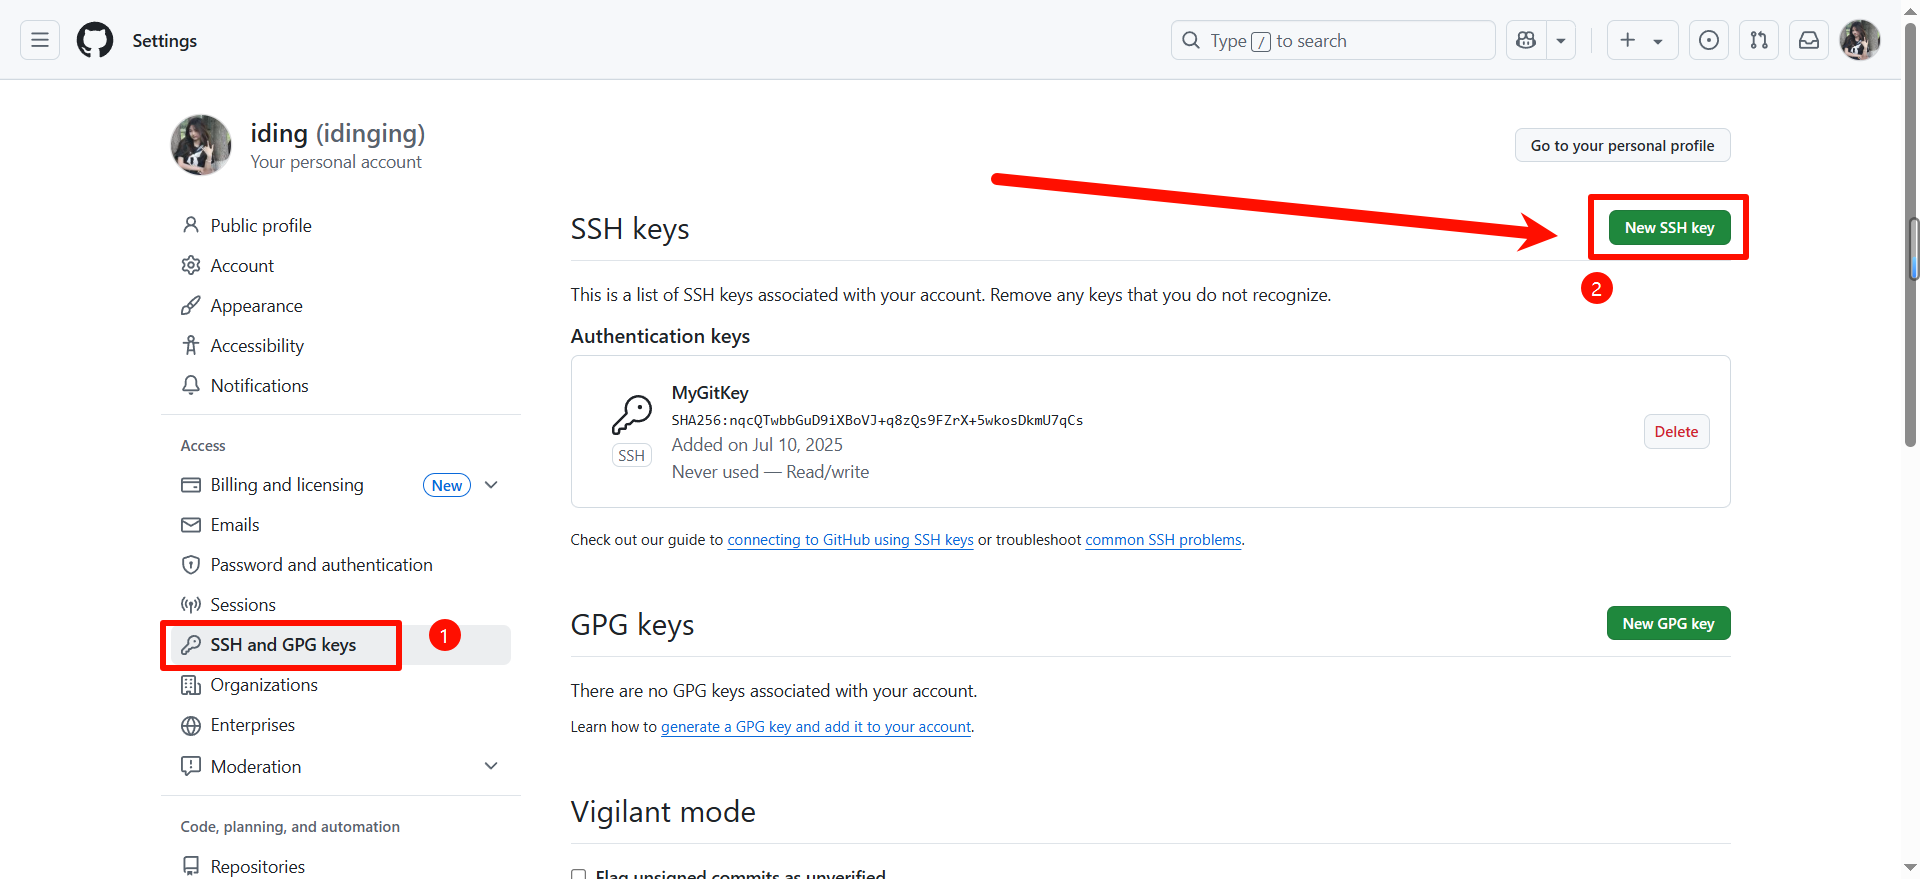Open the GitHub Copilot chat icon
Screen dimensions: 1920x879
point(1525,40)
